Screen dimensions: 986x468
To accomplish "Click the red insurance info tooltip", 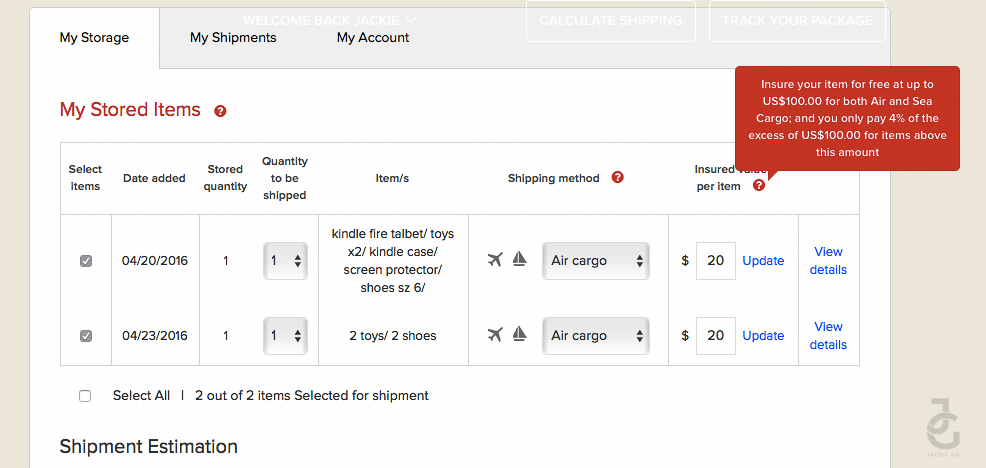I will click(x=847, y=118).
